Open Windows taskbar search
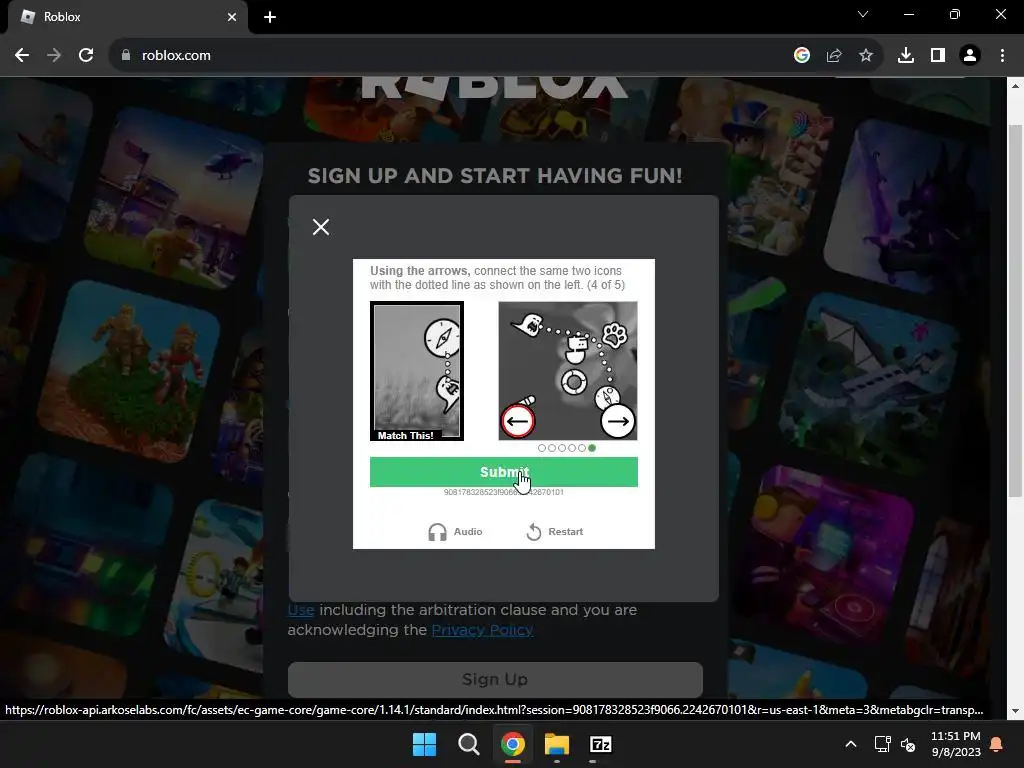Screen dimensions: 1024x768 468,744
